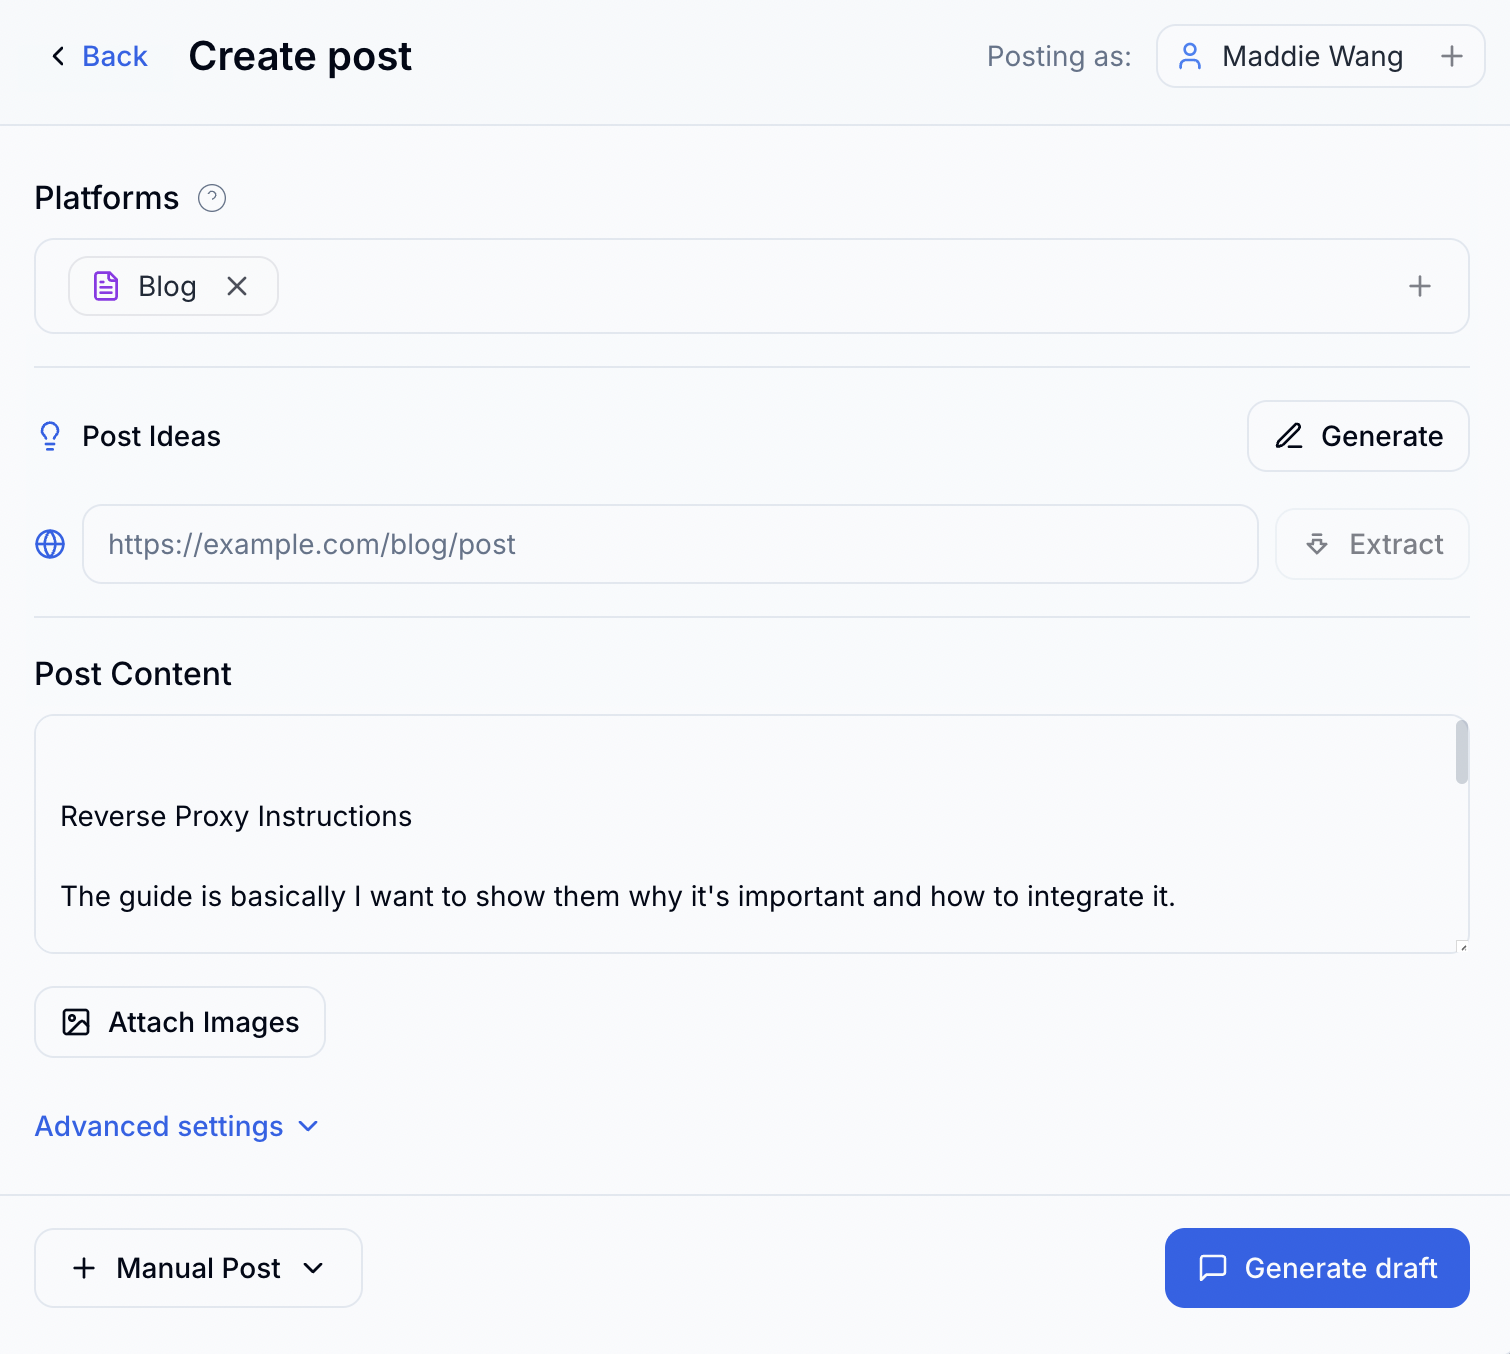
Task: Type in the blog URL input field
Action: 669,544
